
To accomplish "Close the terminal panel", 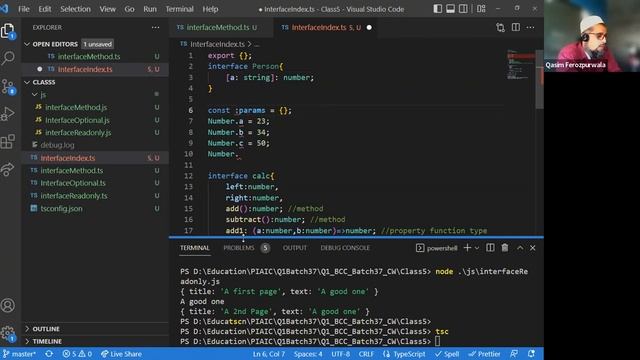I will (533, 248).
